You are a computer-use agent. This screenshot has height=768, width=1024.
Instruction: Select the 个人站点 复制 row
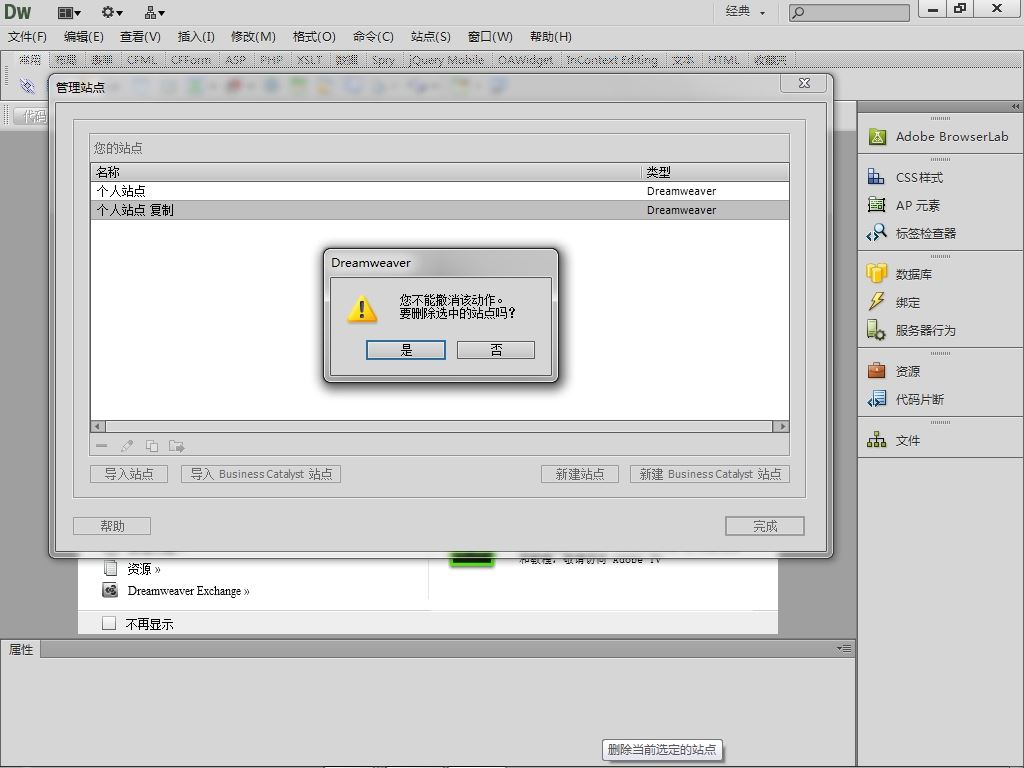point(440,210)
